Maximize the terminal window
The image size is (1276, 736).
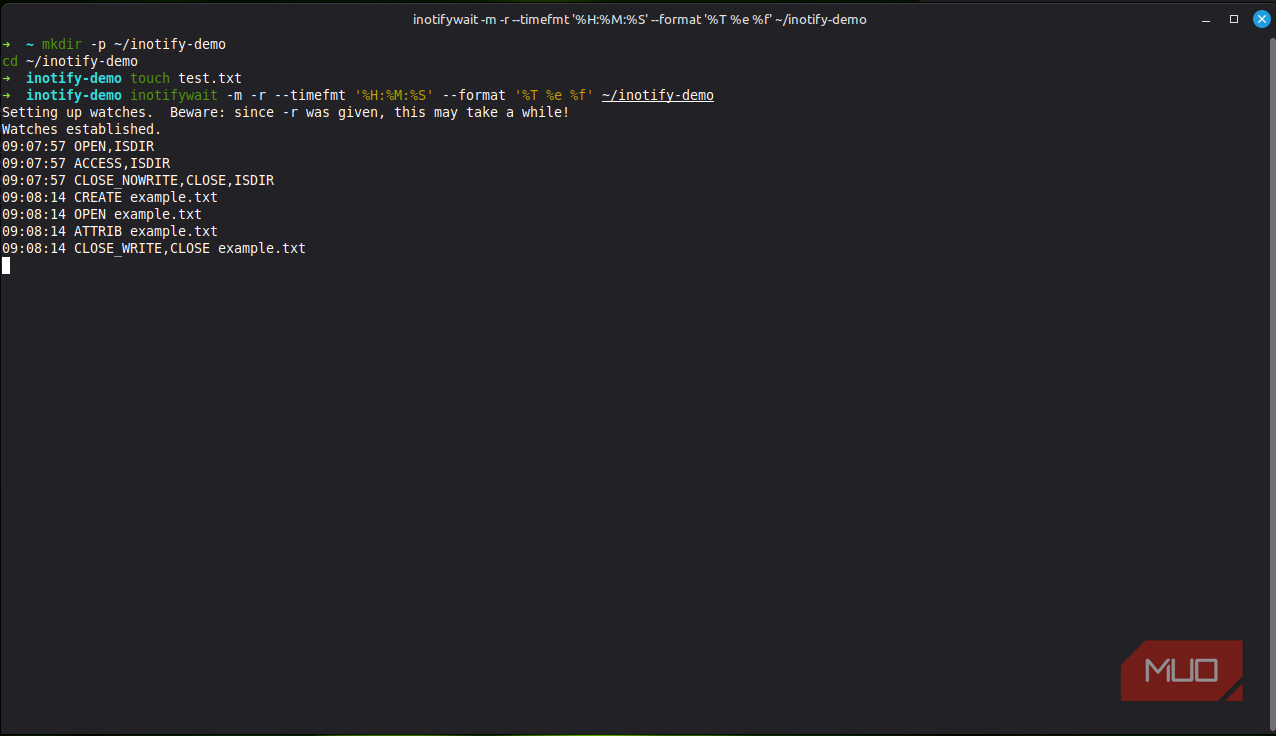1234,19
